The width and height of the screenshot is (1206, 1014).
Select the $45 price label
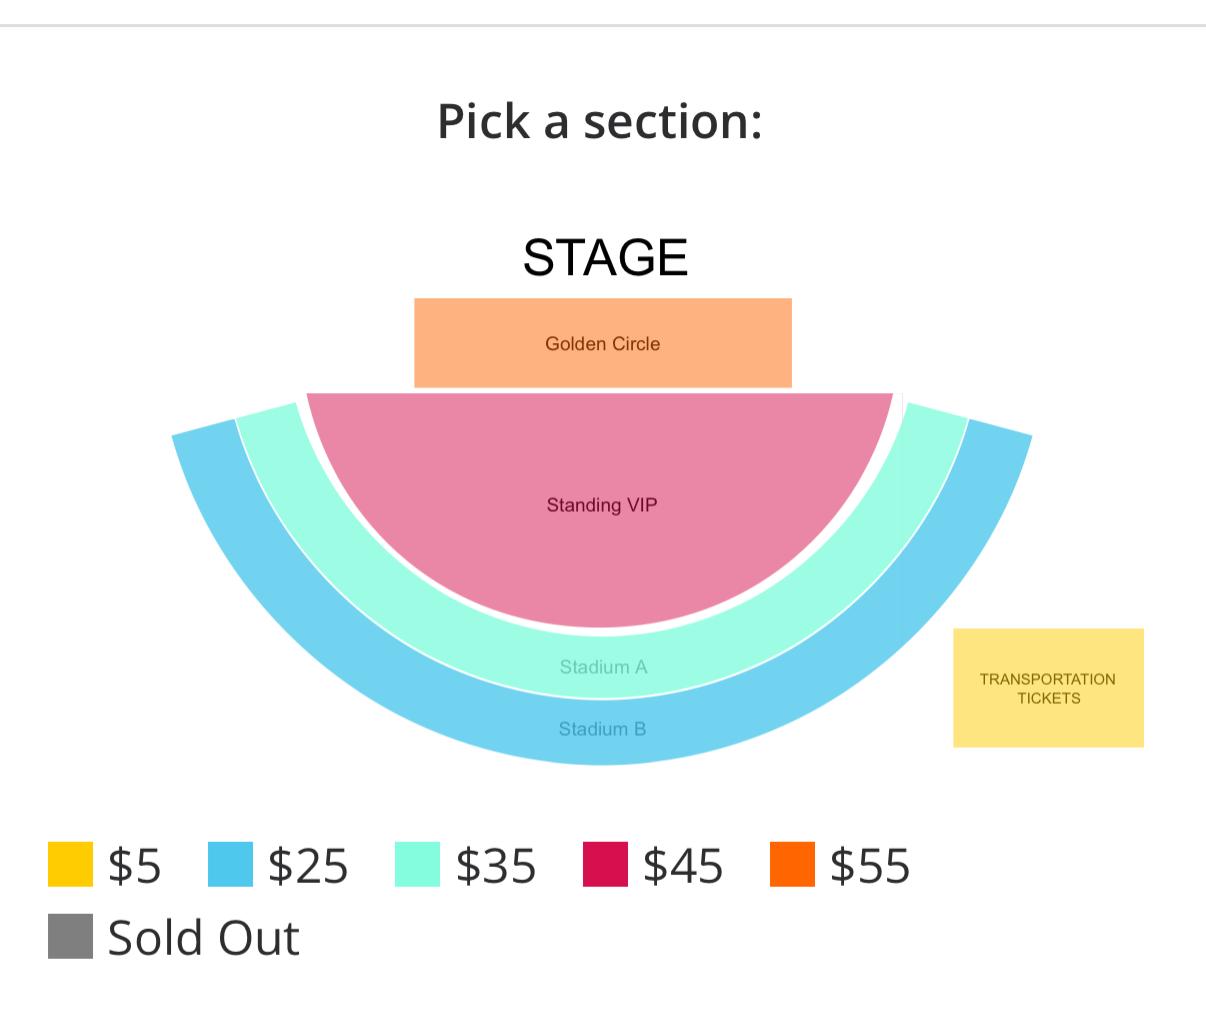click(x=683, y=865)
